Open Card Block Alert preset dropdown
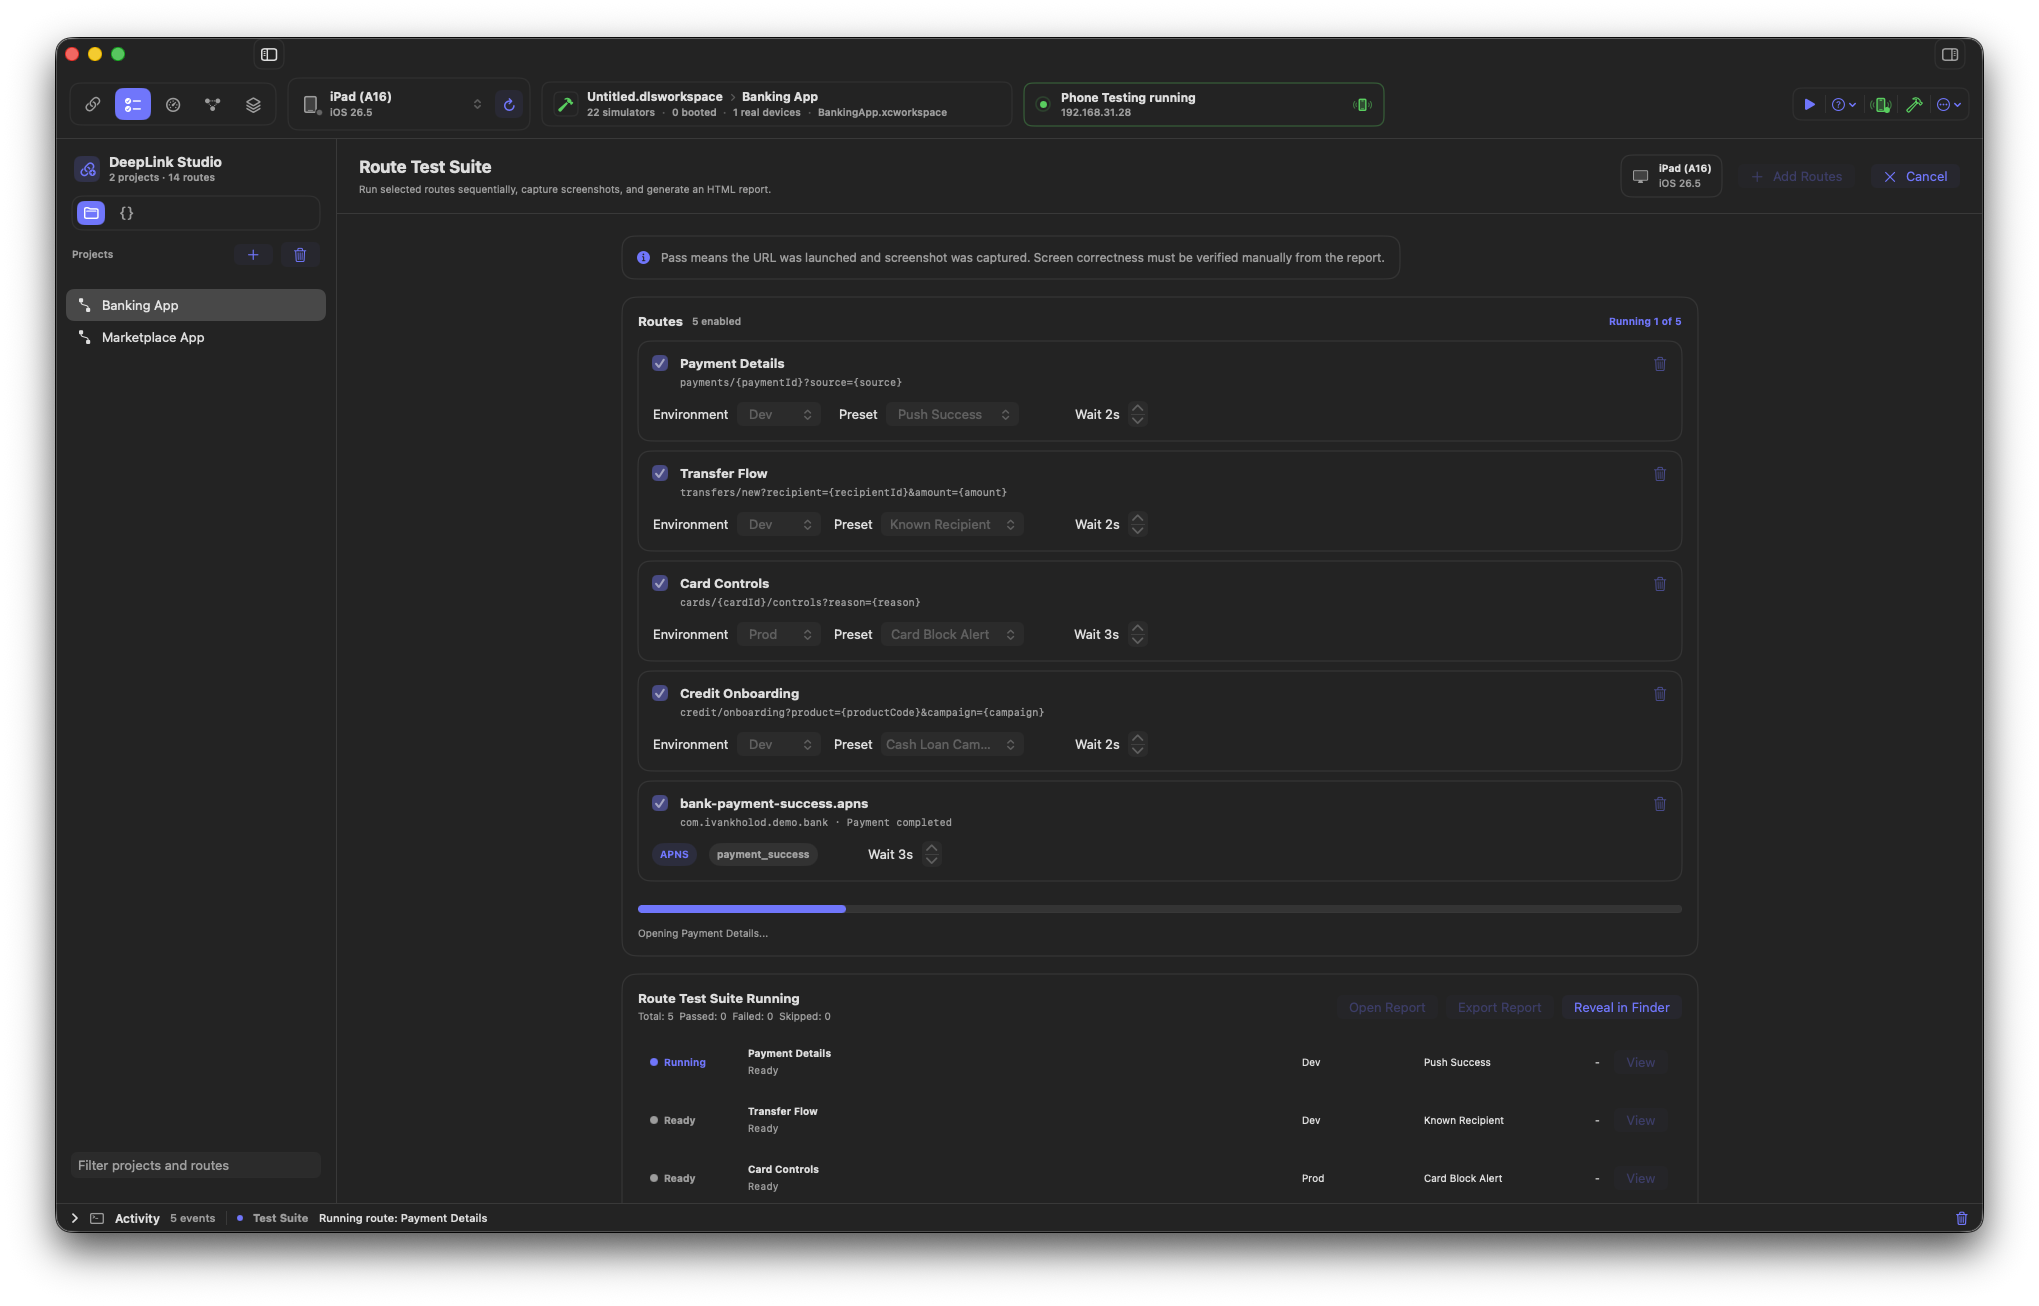The width and height of the screenshot is (2039, 1306). pos(952,634)
